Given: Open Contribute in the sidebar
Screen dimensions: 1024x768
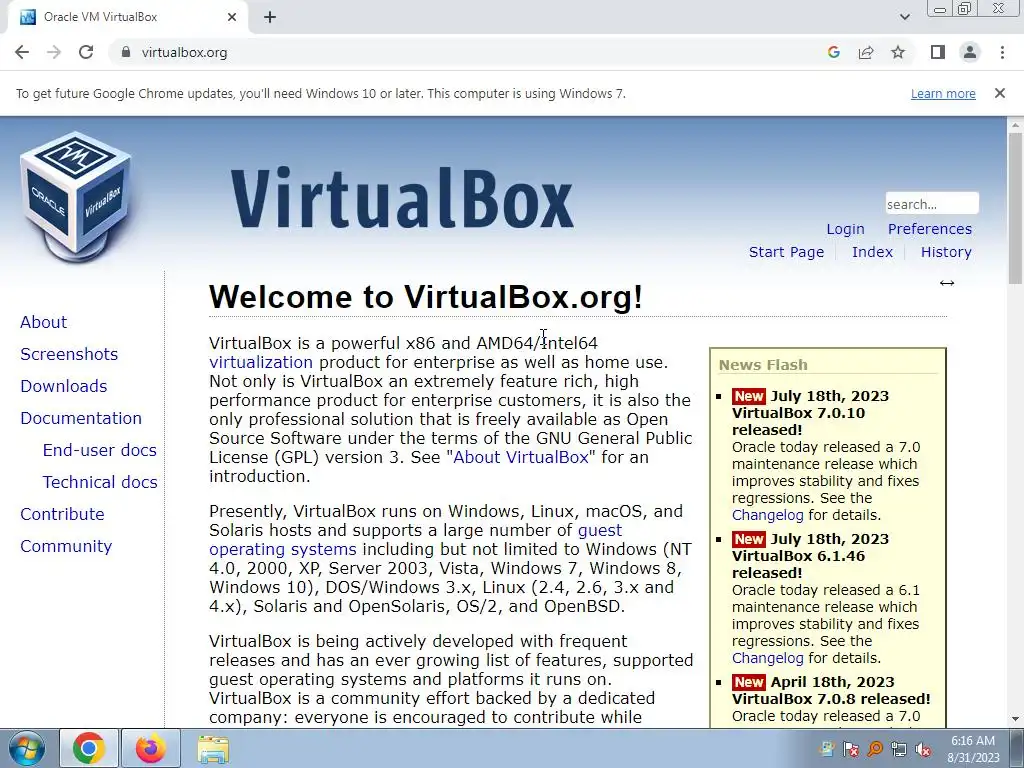Looking at the screenshot, I should point(62,514).
